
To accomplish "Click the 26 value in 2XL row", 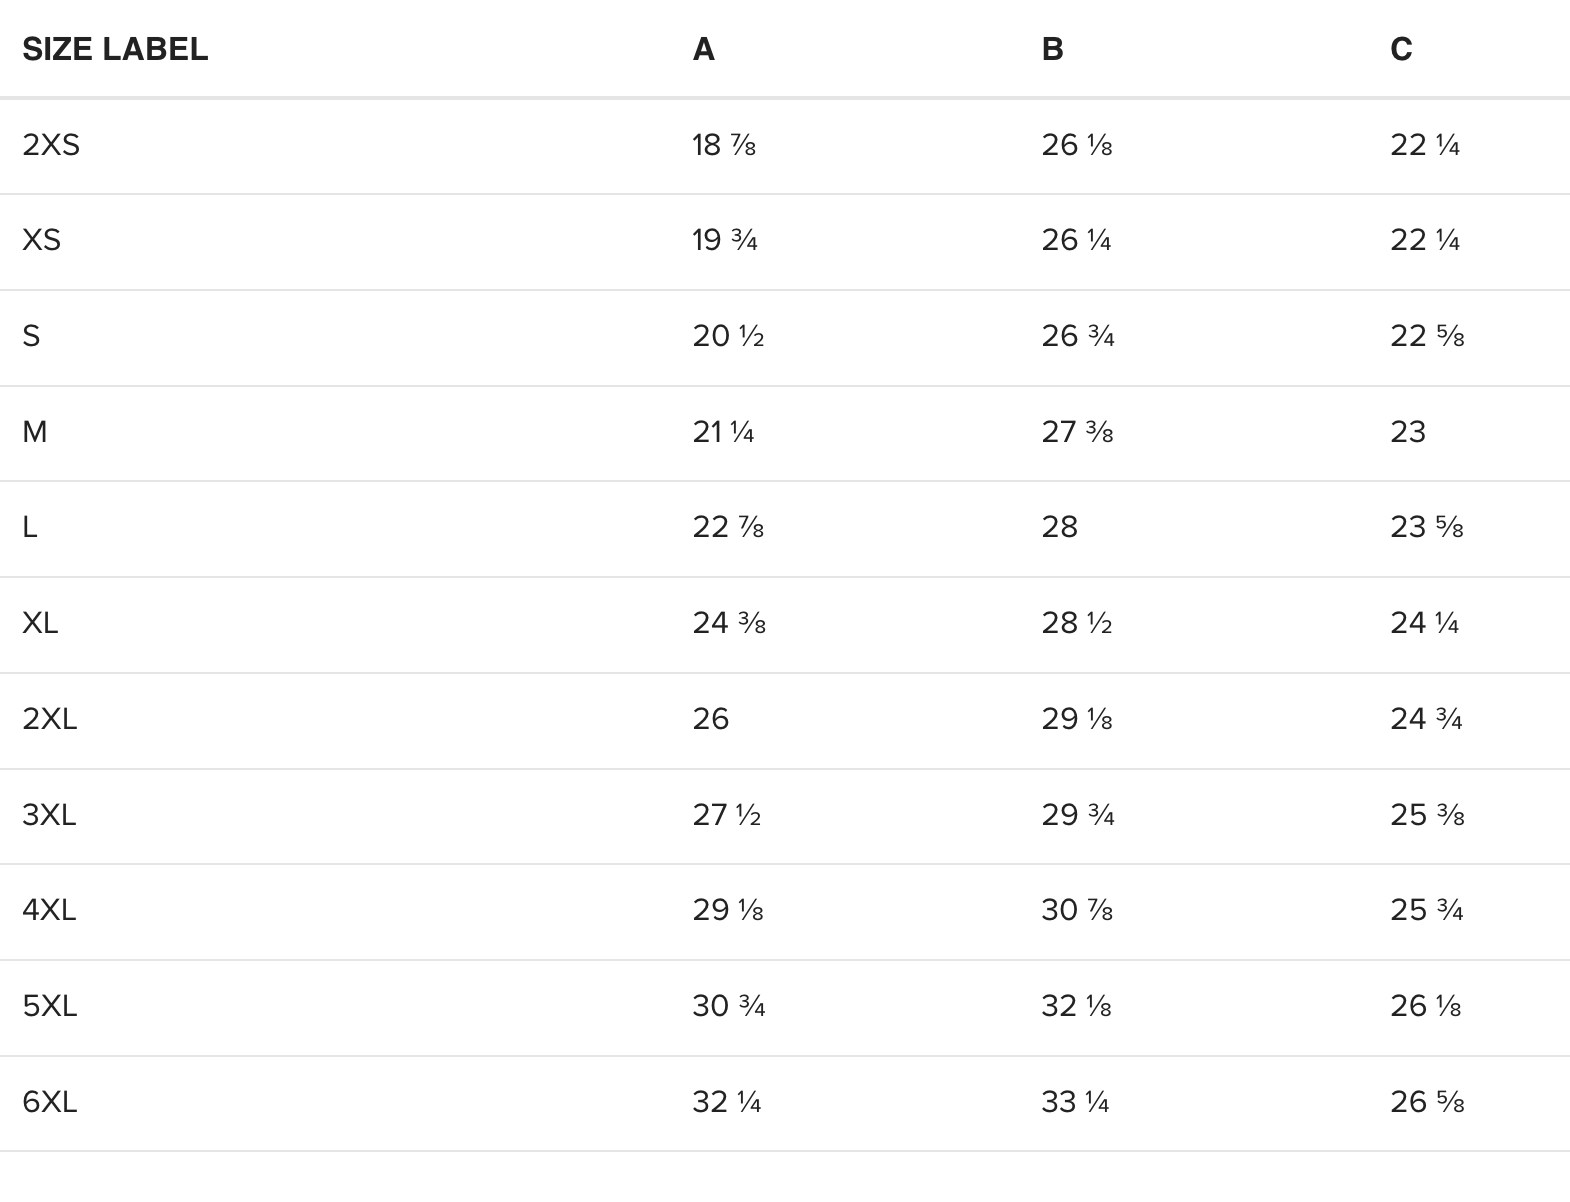I will (x=711, y=719).
